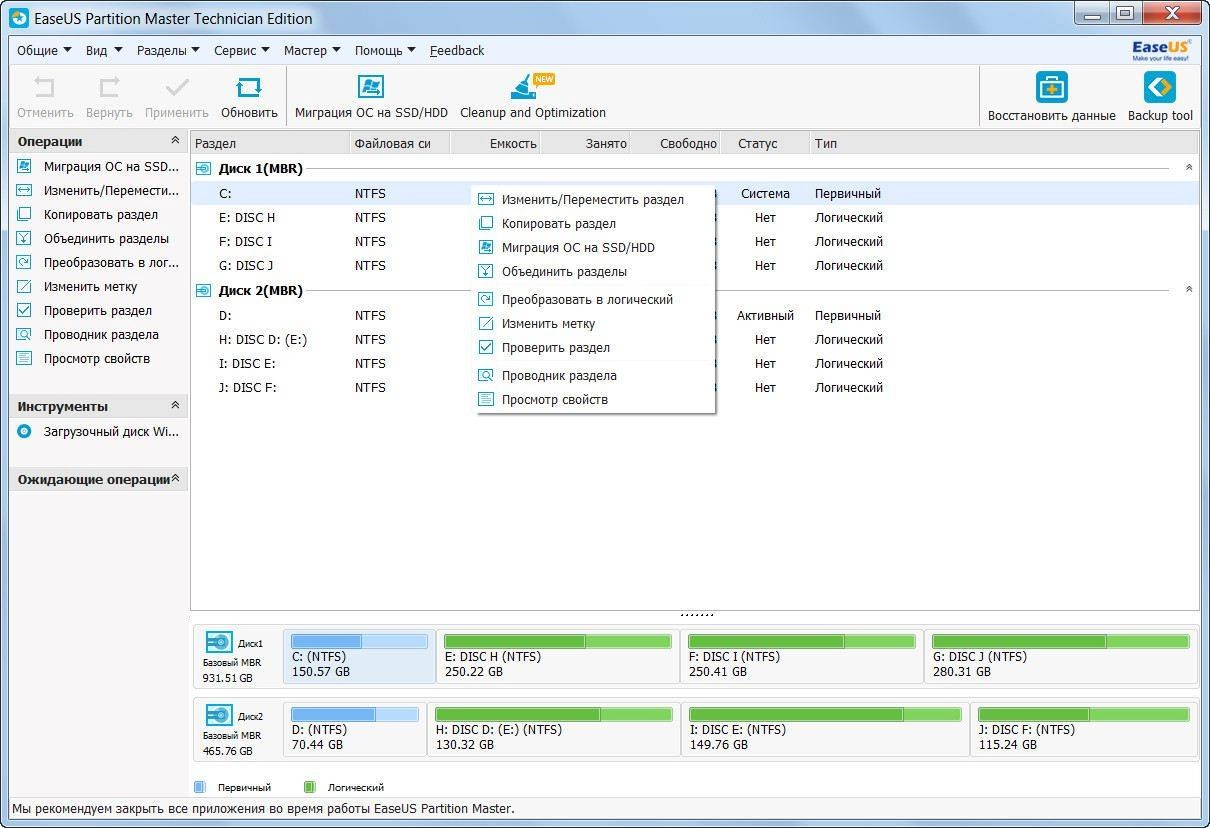Click the sidebar icon beside Копировать раздел
This screenshot has height=828, width=1210.
24,214
